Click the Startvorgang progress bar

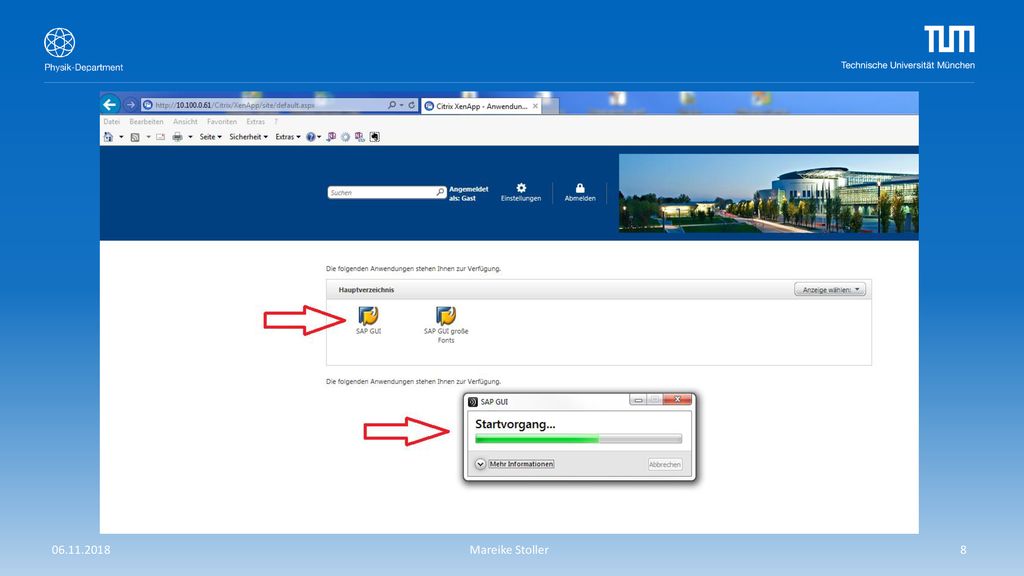pyautogui.click(x=579, y=439)
